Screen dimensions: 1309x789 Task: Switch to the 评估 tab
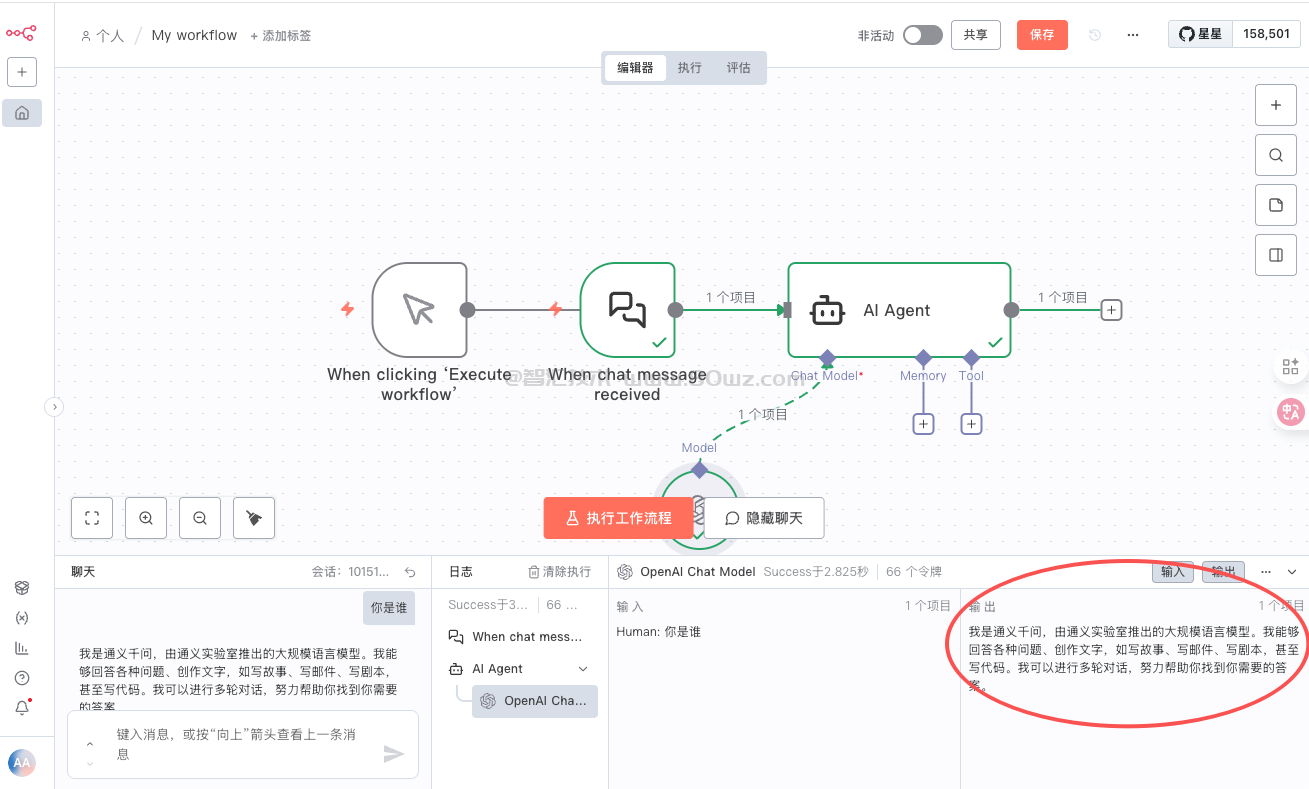click(738, 68)
